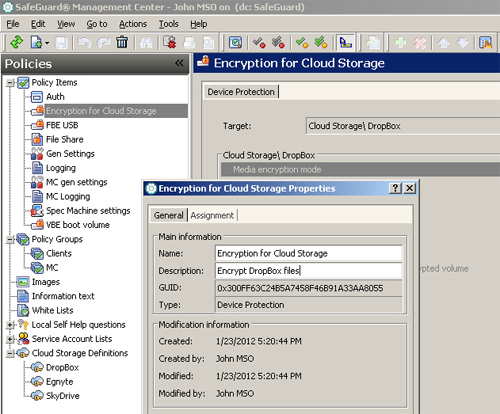
Task: Select the Gen Settings policy item
Action: [70, 154]
